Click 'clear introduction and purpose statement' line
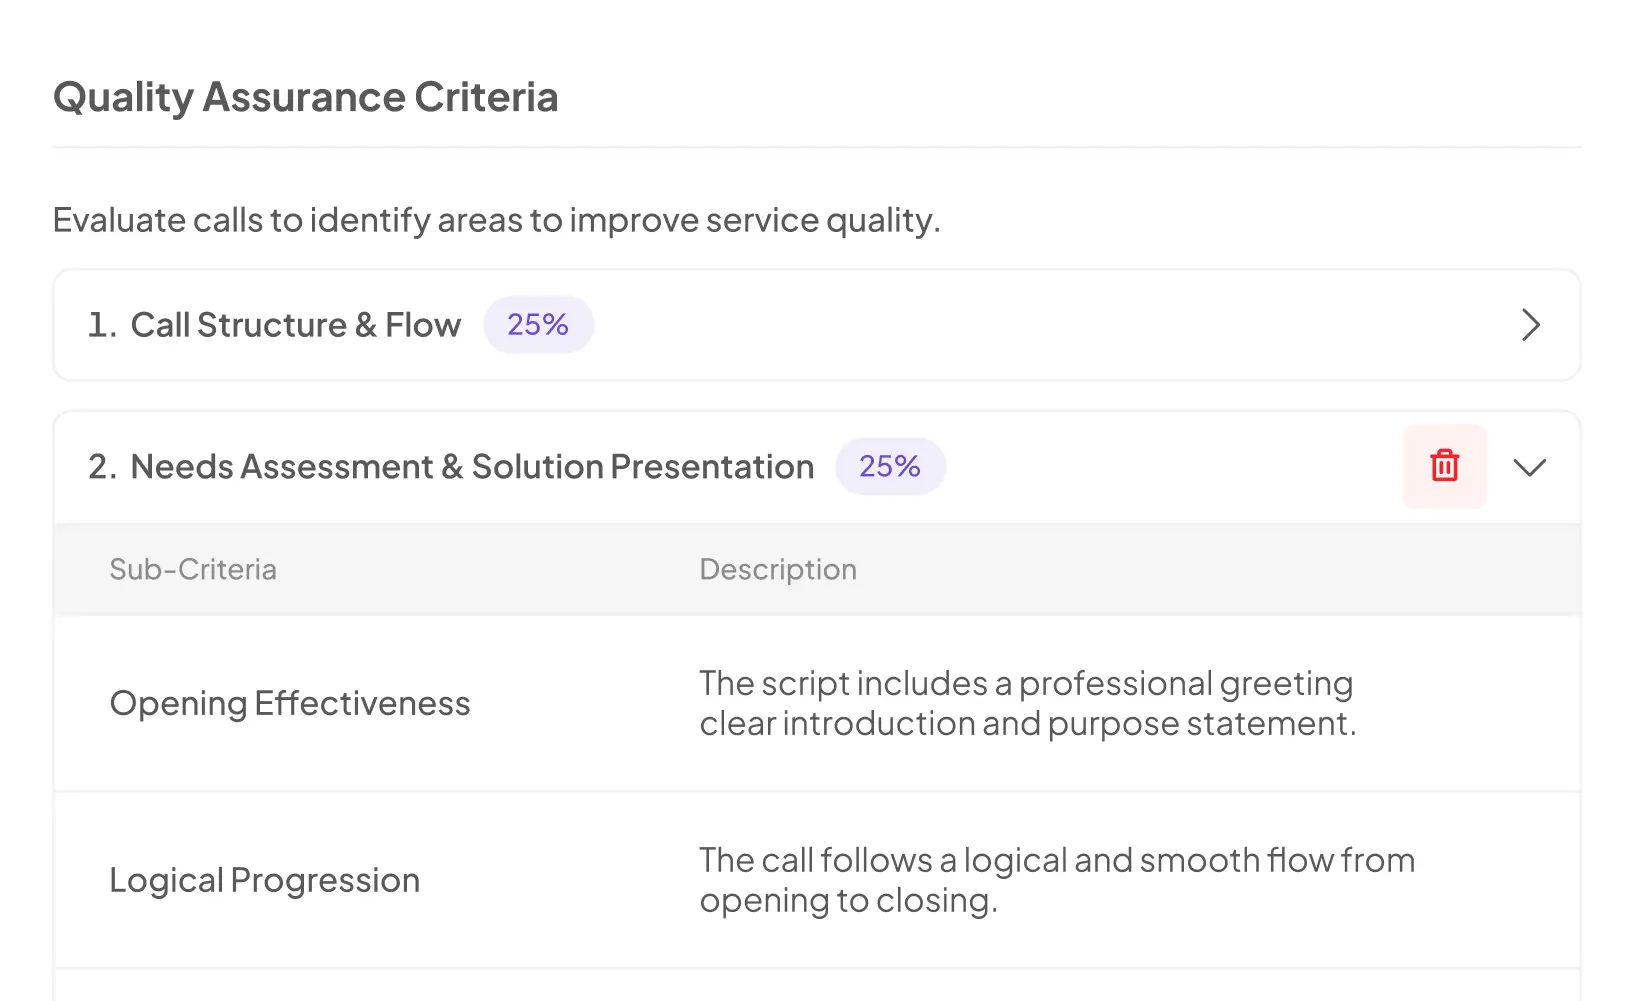Screen dimensions: 1633x1001 (1028, 723)
